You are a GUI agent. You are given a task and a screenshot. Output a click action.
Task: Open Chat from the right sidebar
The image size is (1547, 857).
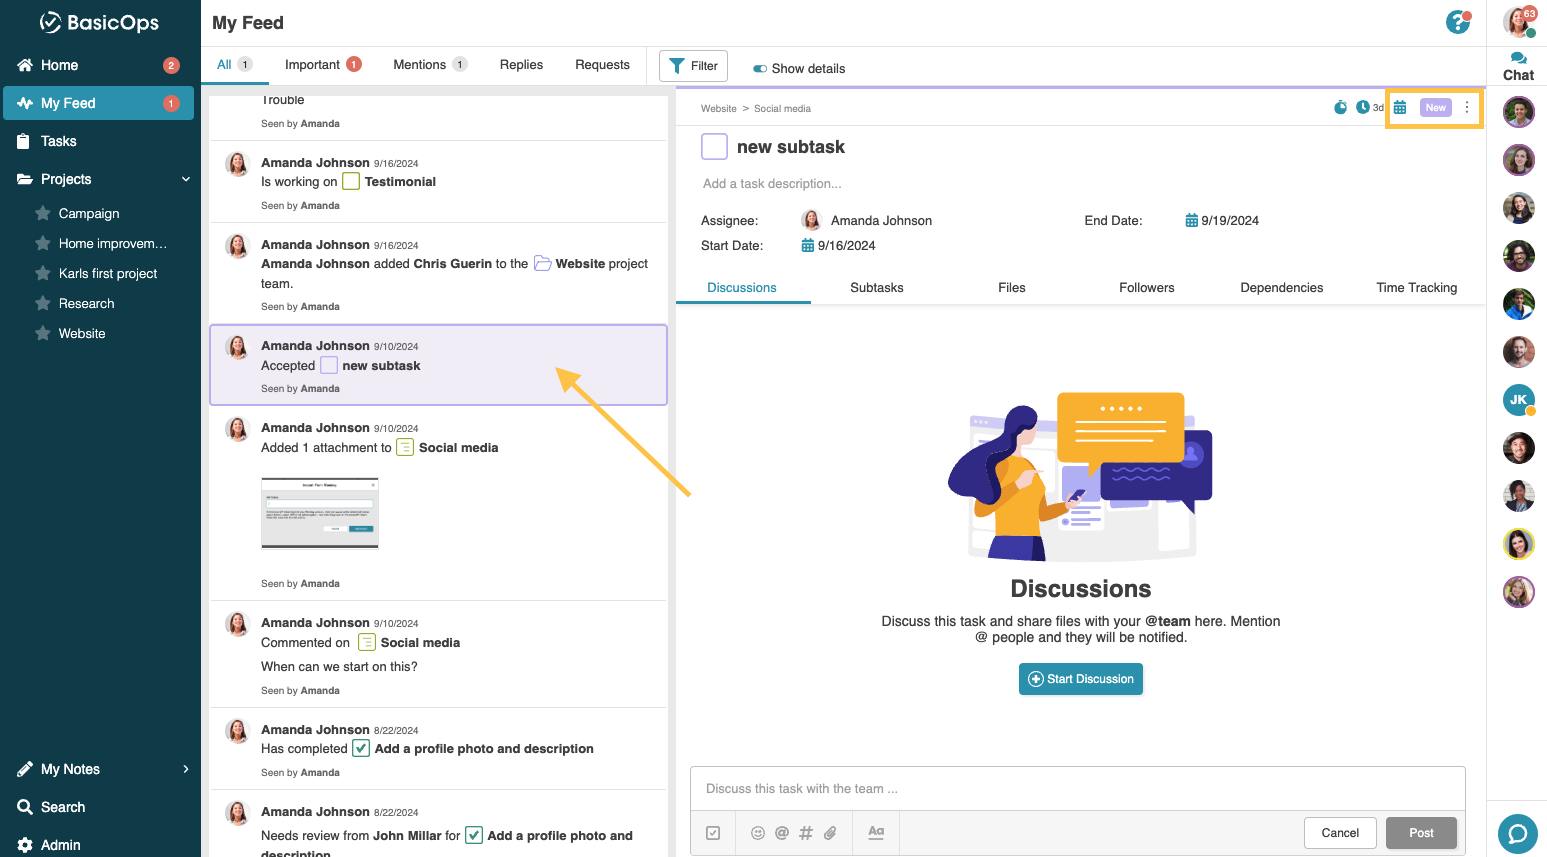(1517, 66)
